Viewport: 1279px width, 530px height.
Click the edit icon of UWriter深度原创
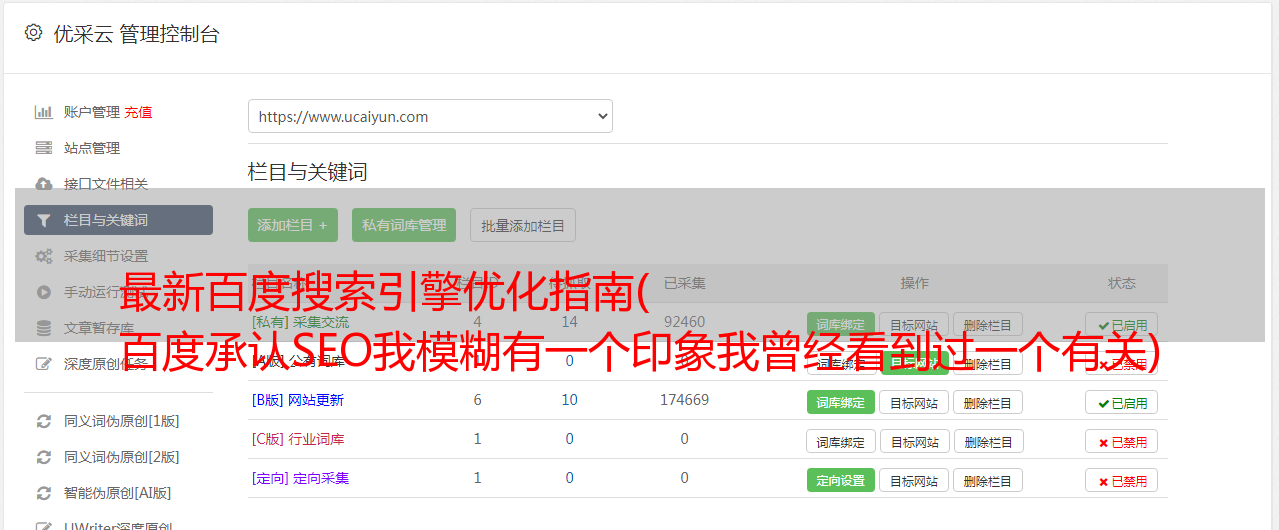click(x=43, y=527)
